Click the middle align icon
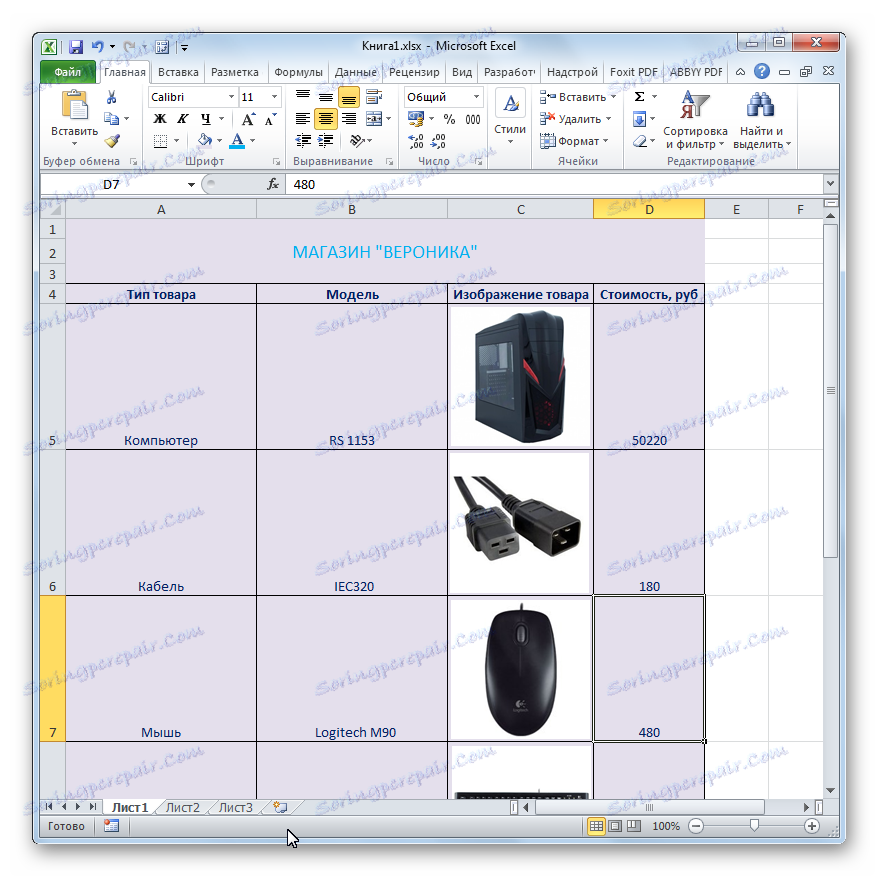This screenshot has width=879, height=877. [326, 97]
